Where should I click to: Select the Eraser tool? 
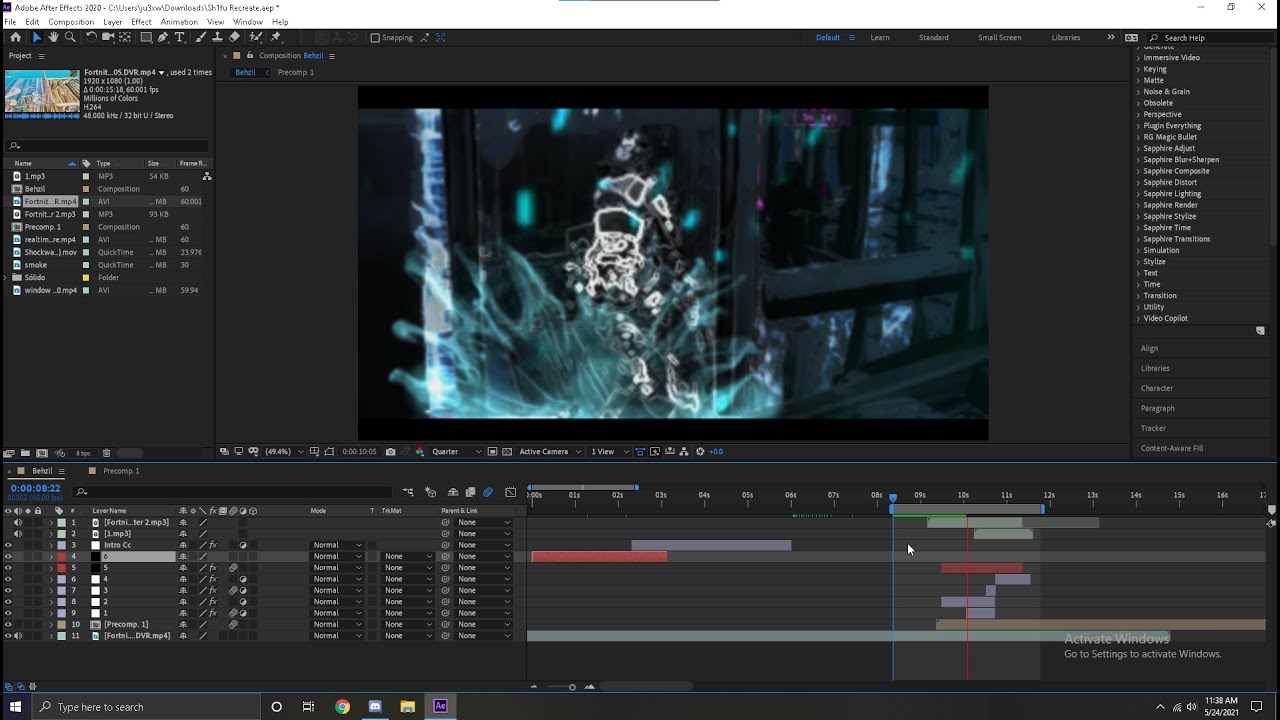pyautogui.click(x=234, y=37)
